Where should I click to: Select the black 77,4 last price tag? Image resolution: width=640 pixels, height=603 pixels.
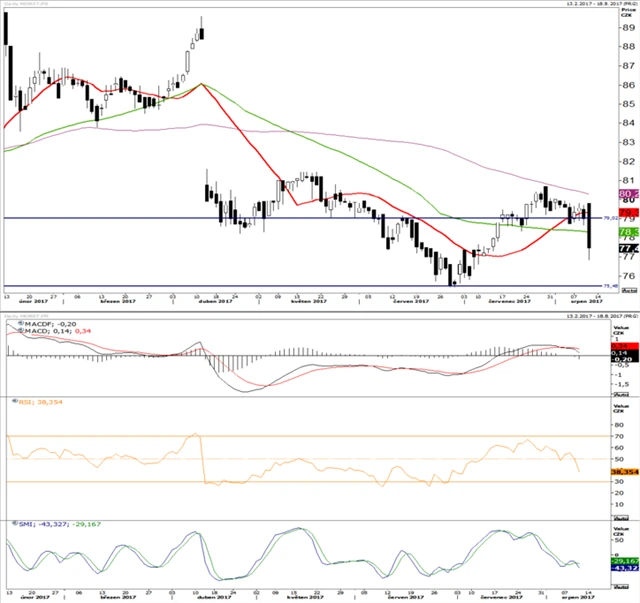coord(629,248)
